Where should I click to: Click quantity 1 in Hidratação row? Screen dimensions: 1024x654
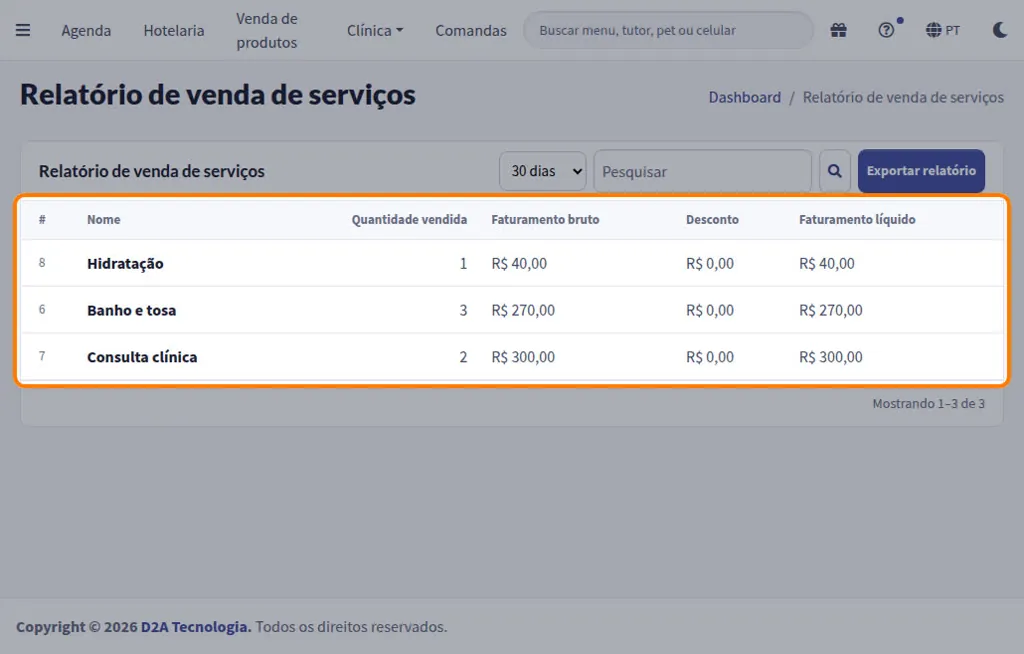(463, 263)
